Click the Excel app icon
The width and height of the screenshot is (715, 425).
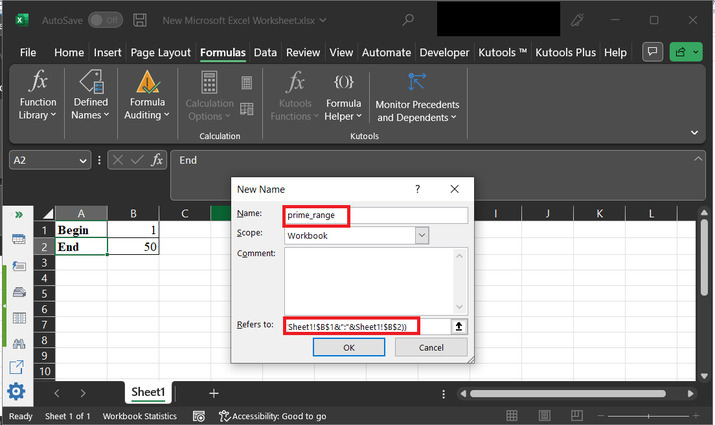click(x=22, y=20)
